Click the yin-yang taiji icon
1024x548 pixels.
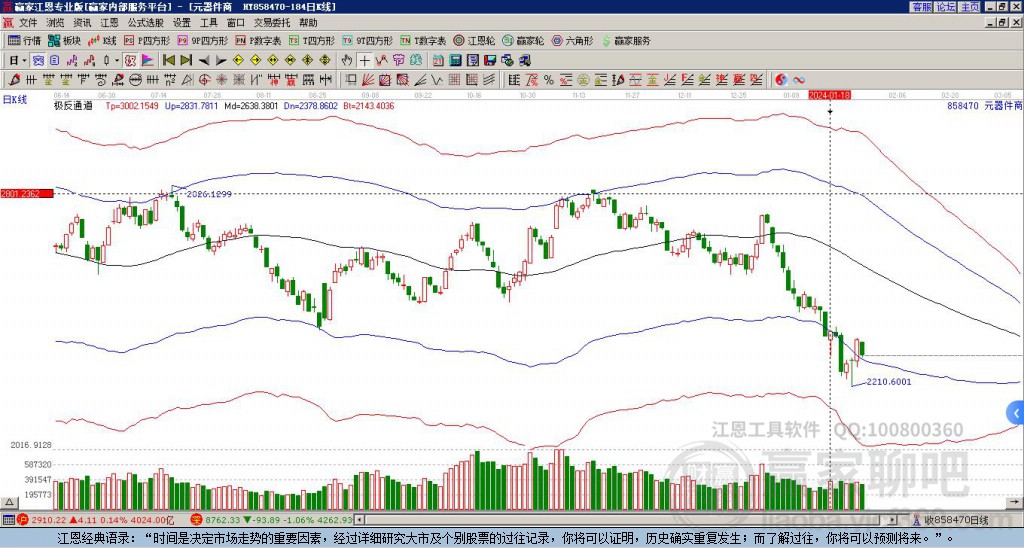click(x=781, y=80)
